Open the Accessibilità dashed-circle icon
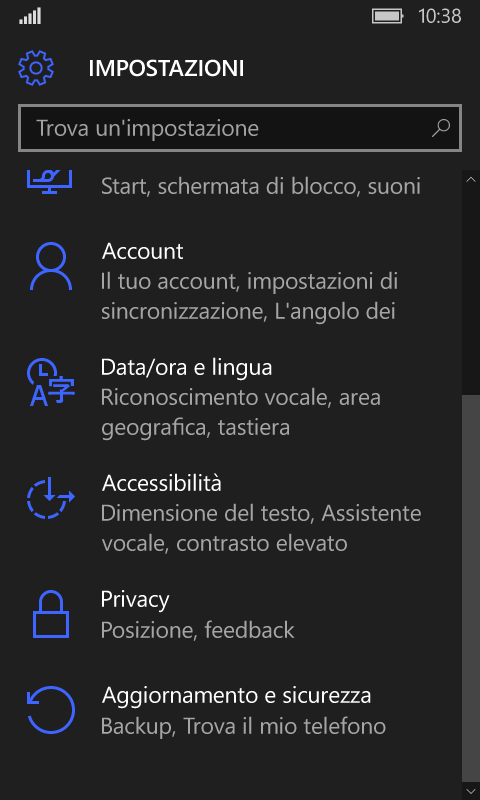Image resolution: width=480 pixels, height=800 pixels. [x=50, y=497]
